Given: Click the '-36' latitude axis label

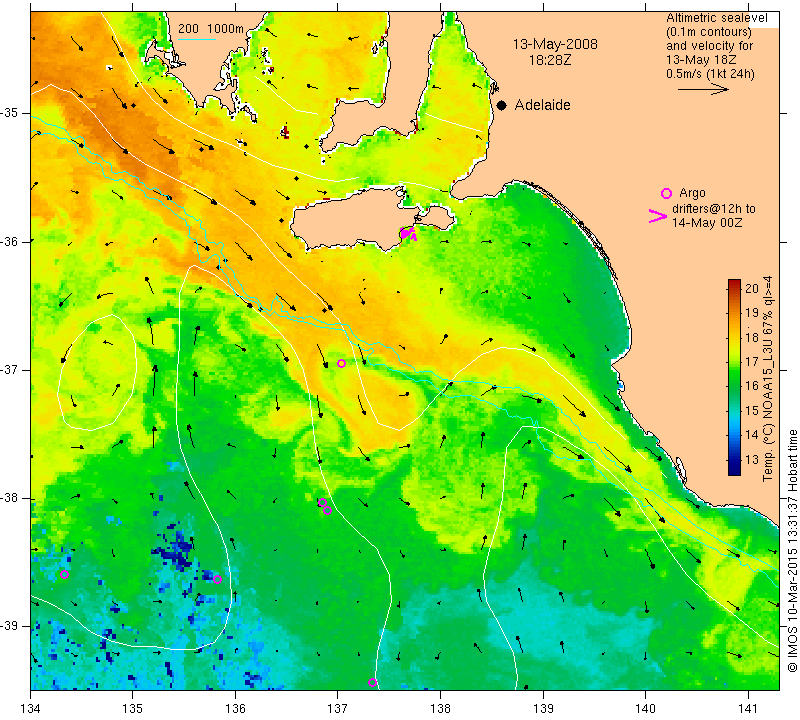Looking at the screenshot, I should point(10,241).
